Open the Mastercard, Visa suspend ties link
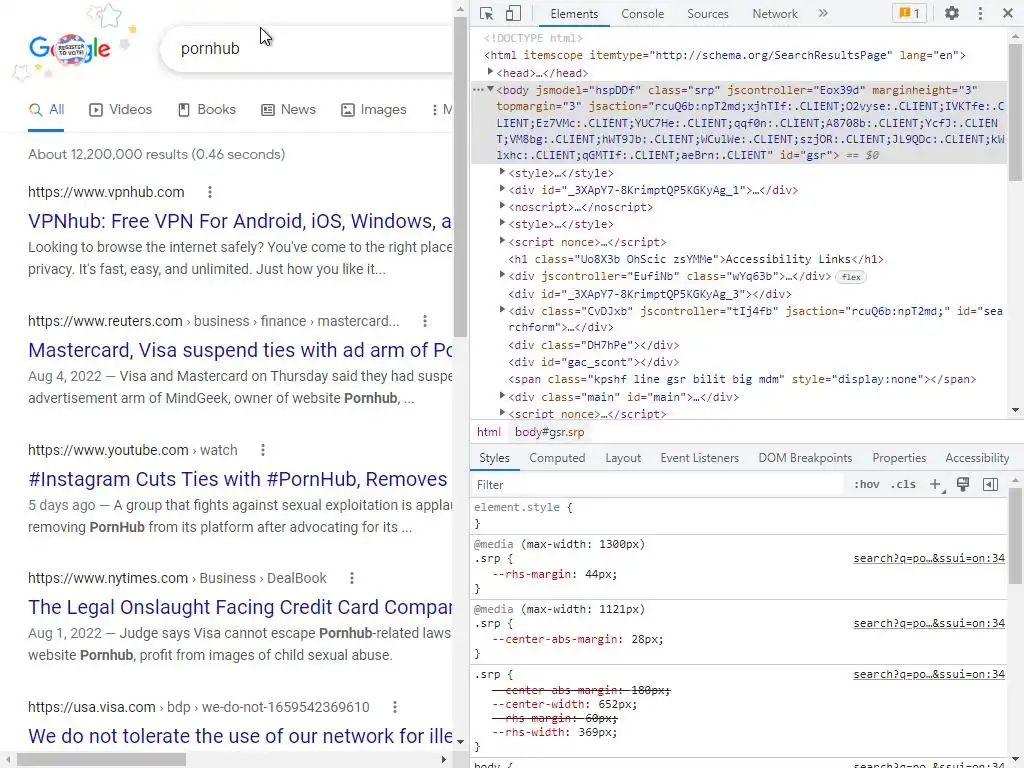1024x768 pixels. (240, 350)
